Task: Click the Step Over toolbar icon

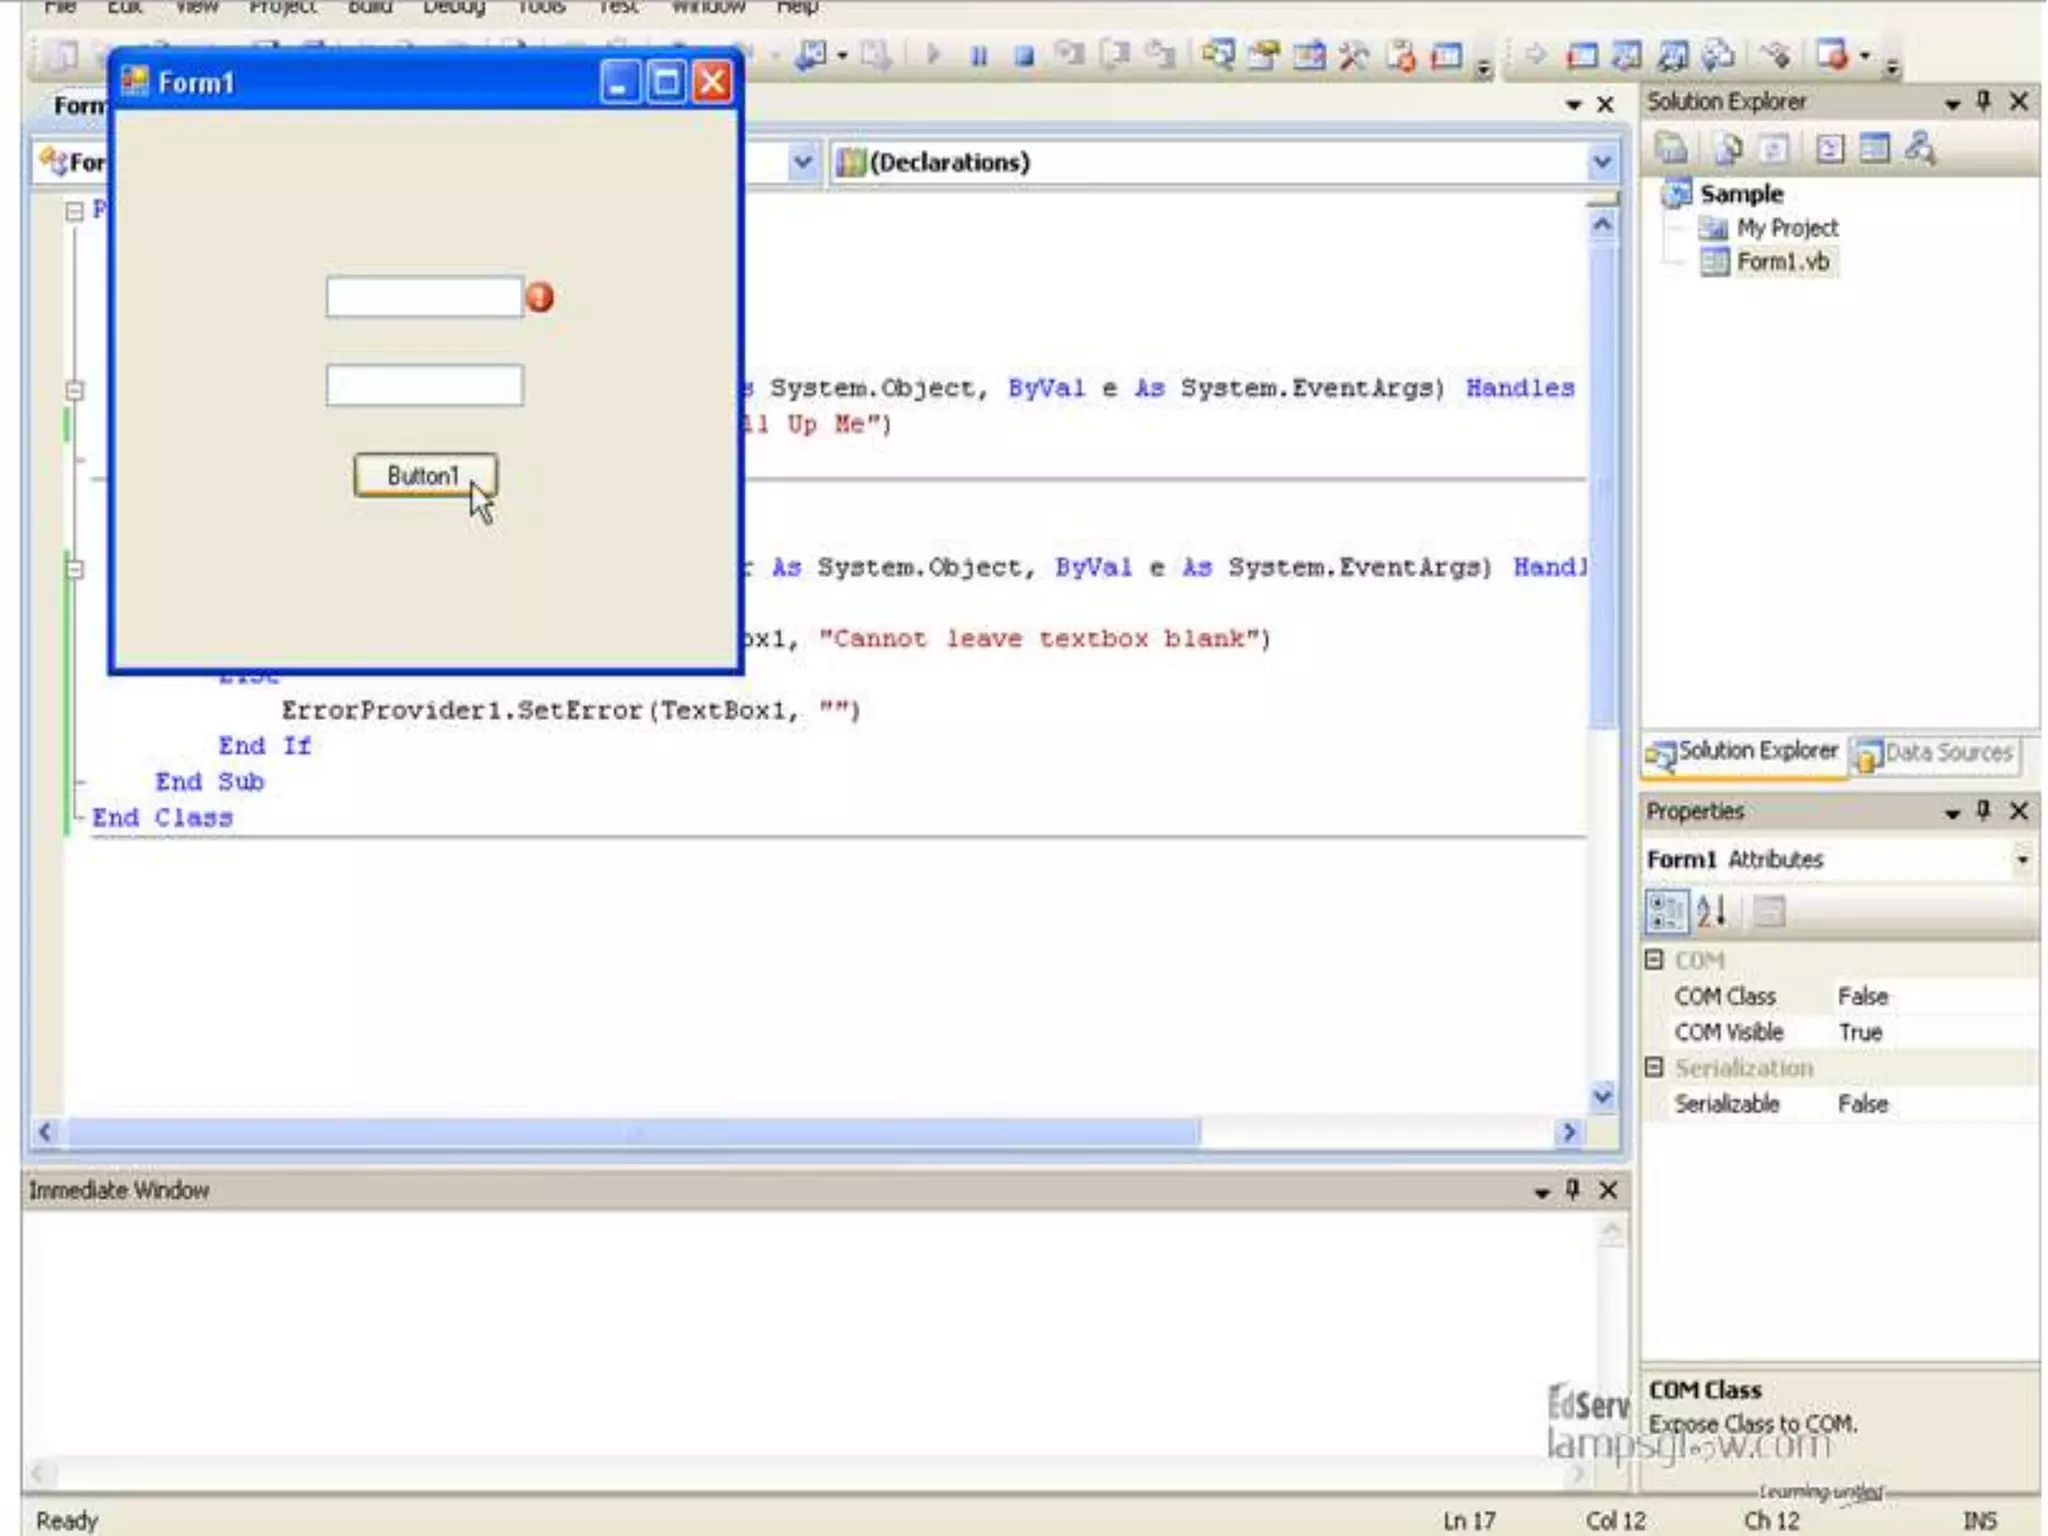Action: pos(1114,54)
